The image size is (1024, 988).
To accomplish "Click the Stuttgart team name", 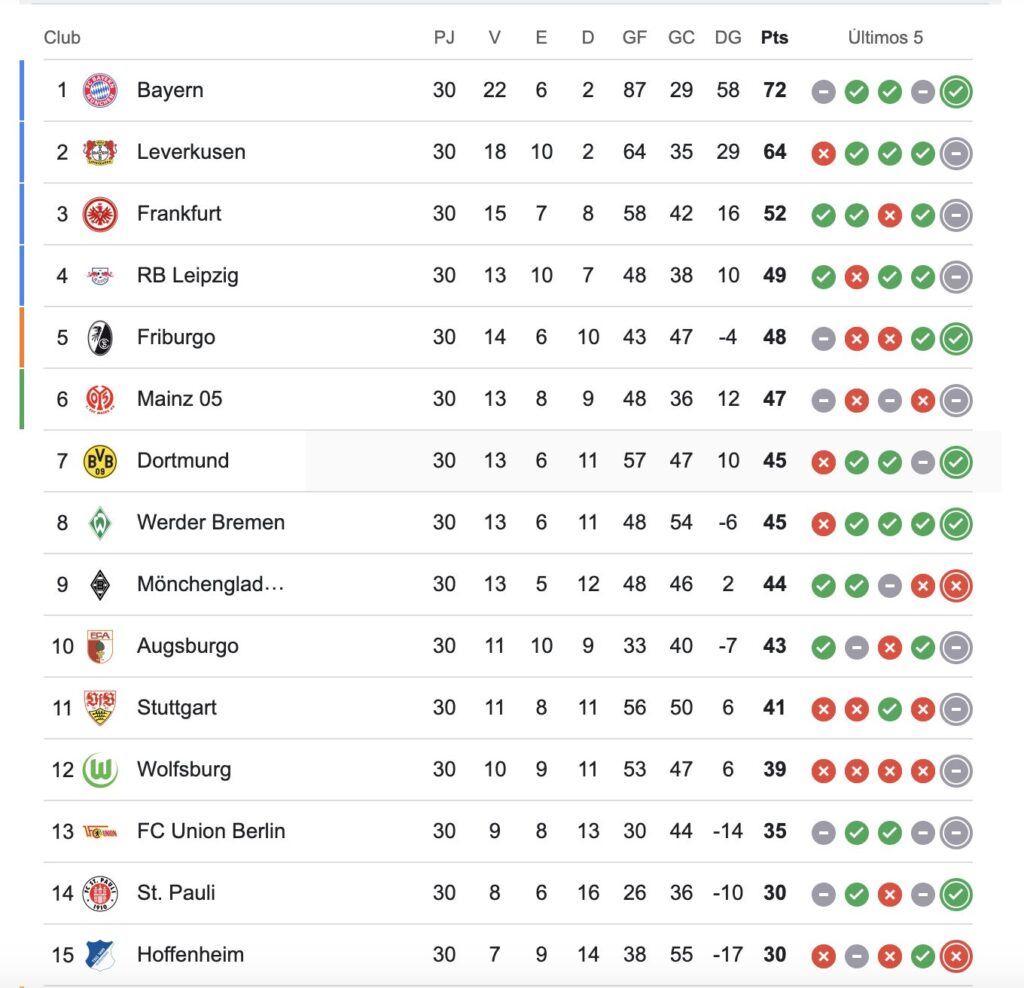I will (176, 708).
